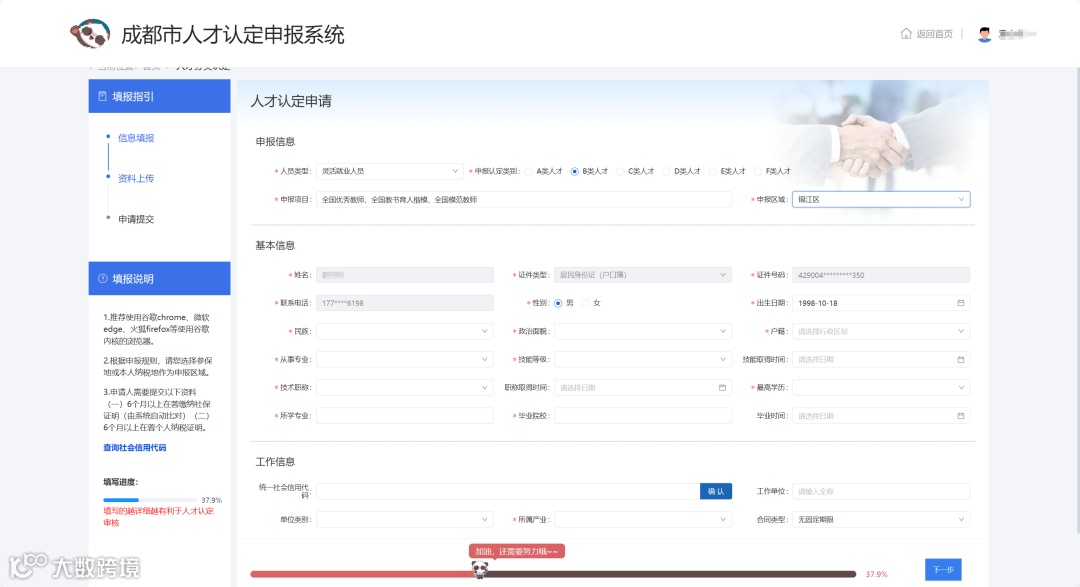Screen dimensions: 1080x587
Task: Choose 男 for gender
Action: coord(559,303)
